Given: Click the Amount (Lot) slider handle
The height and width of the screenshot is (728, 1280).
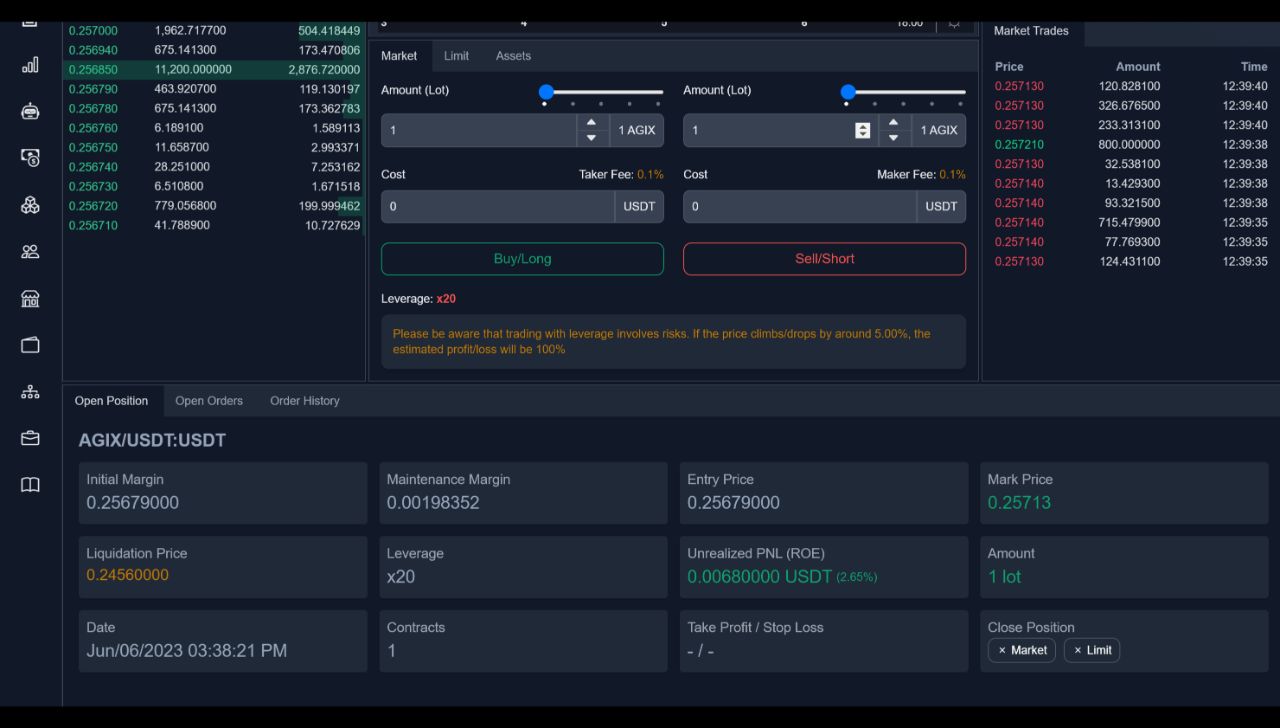Looking at the screenshot, I should pyautogui.click(x=545, y=90).
